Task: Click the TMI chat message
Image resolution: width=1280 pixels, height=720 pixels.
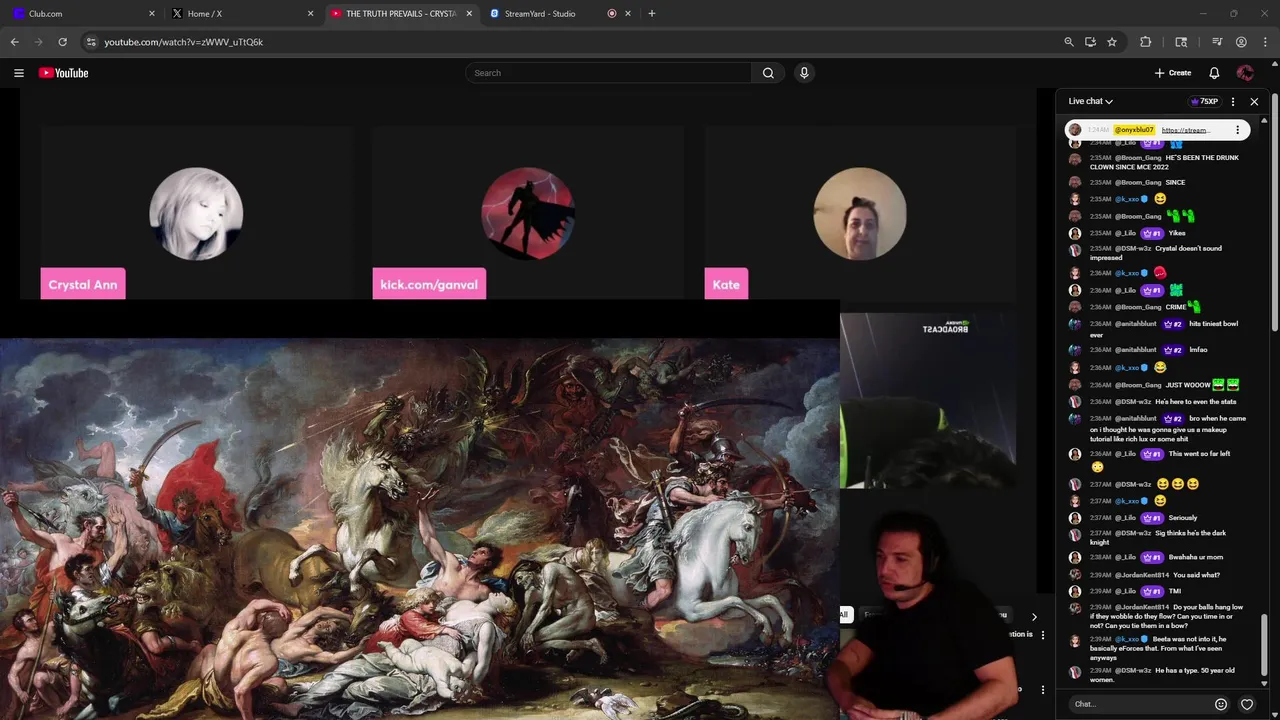Action: tap(1175, 591)
